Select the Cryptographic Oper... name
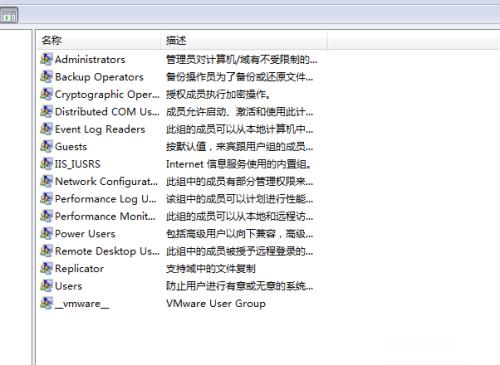The width and height of the screenshot is (500, 365). pos(107,95)
